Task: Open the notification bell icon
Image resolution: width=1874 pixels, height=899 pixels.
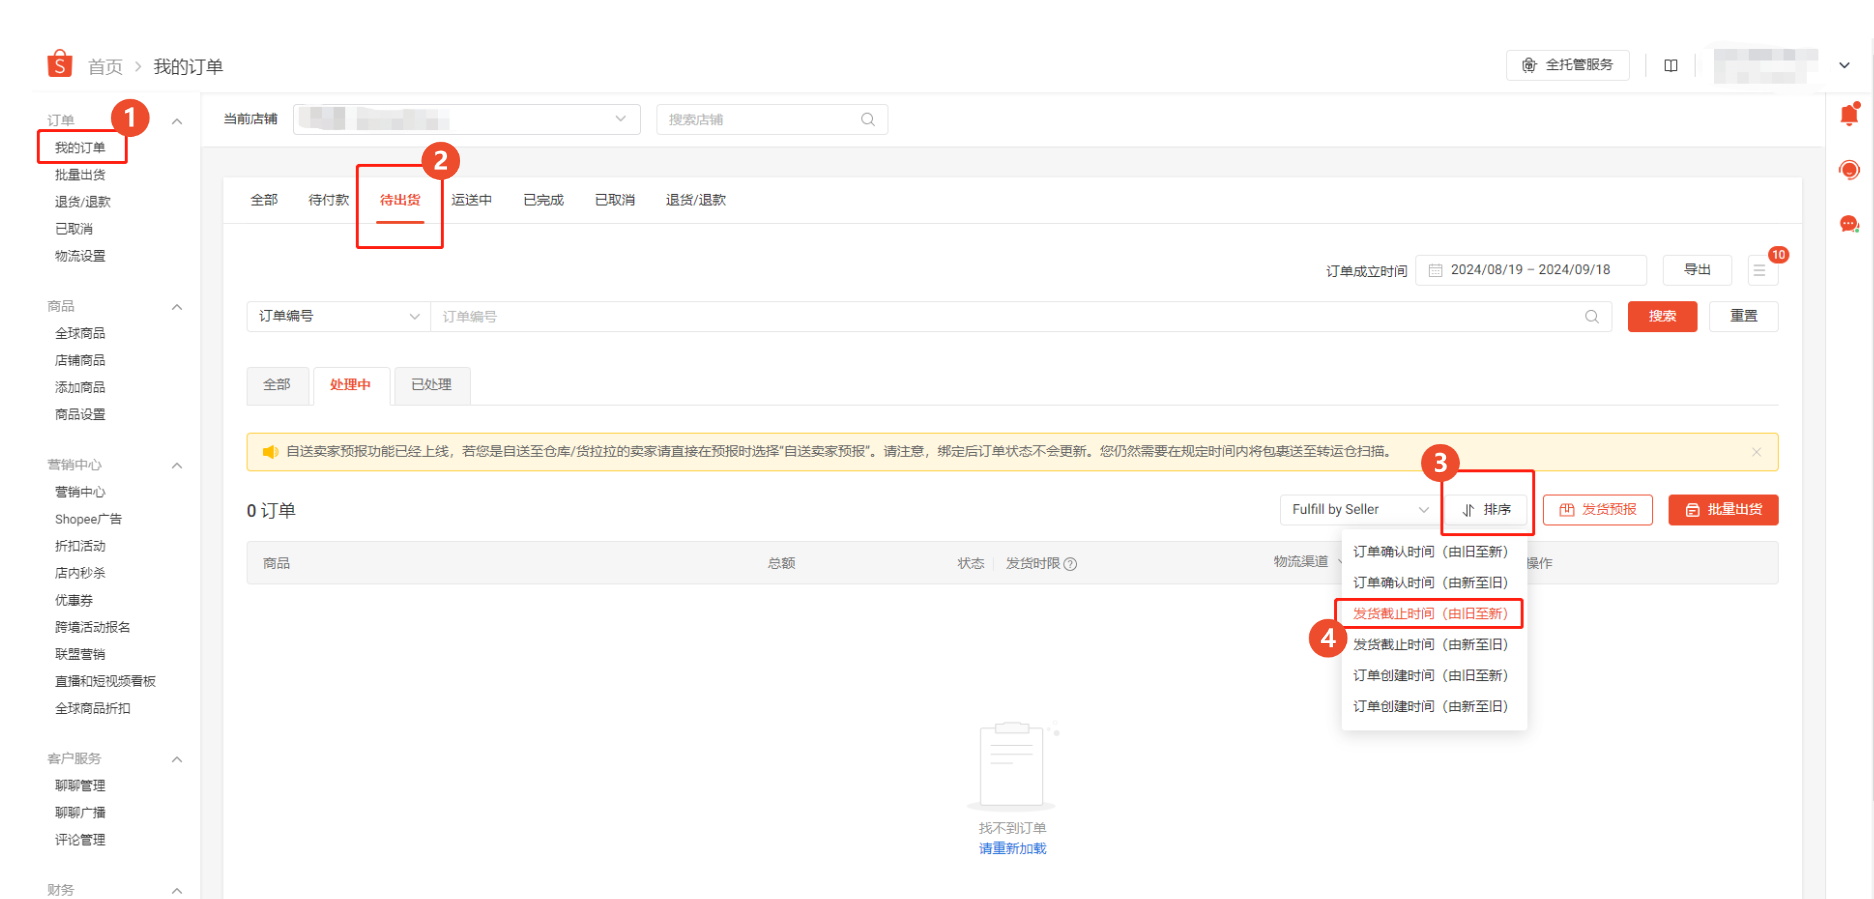Action: 1849,115
